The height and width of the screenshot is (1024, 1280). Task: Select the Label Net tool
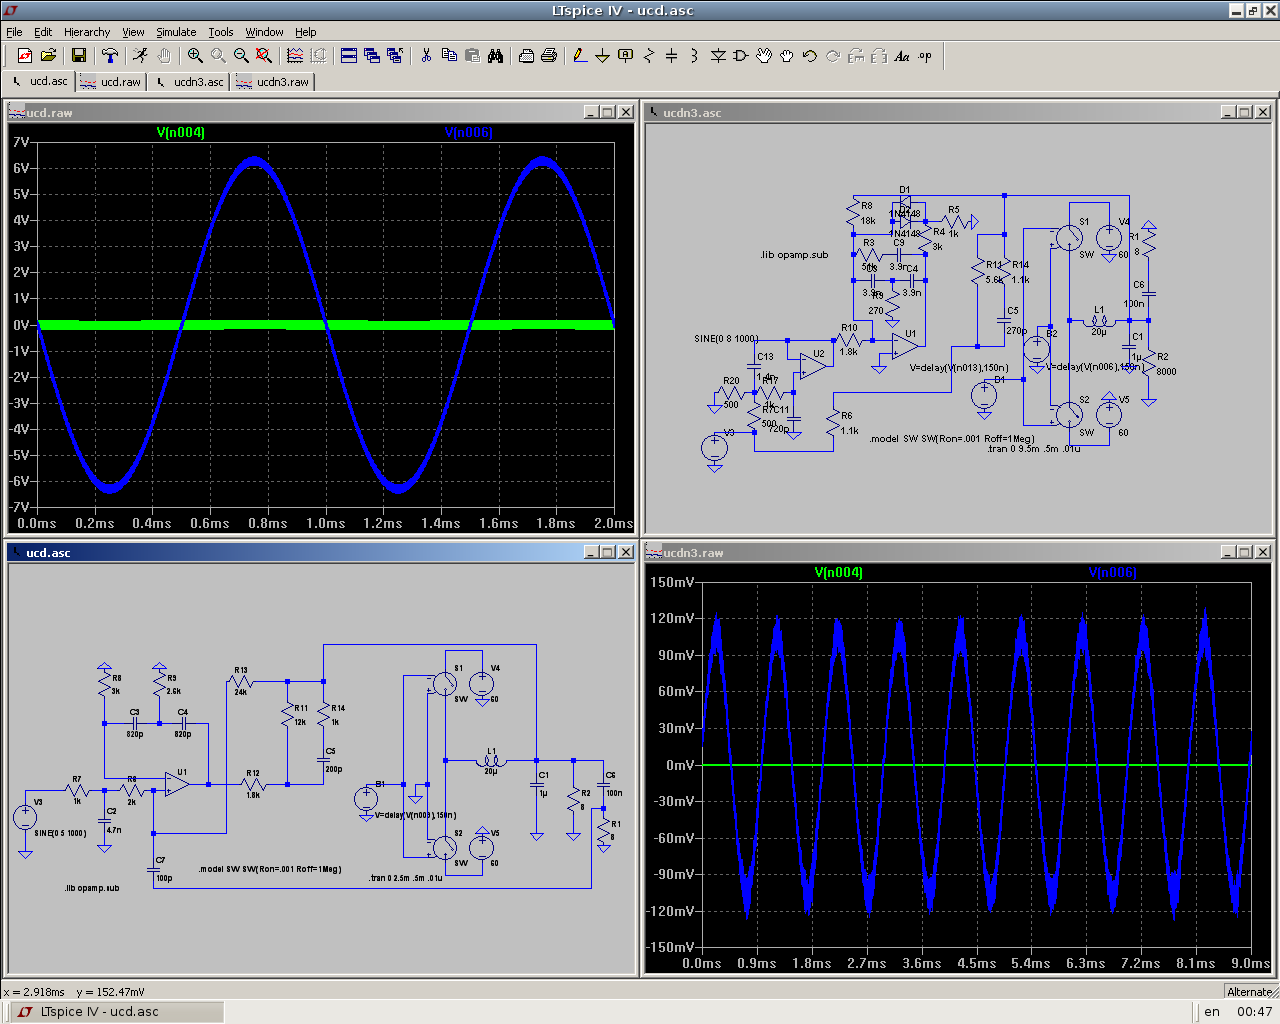click(x=626, y=56)
